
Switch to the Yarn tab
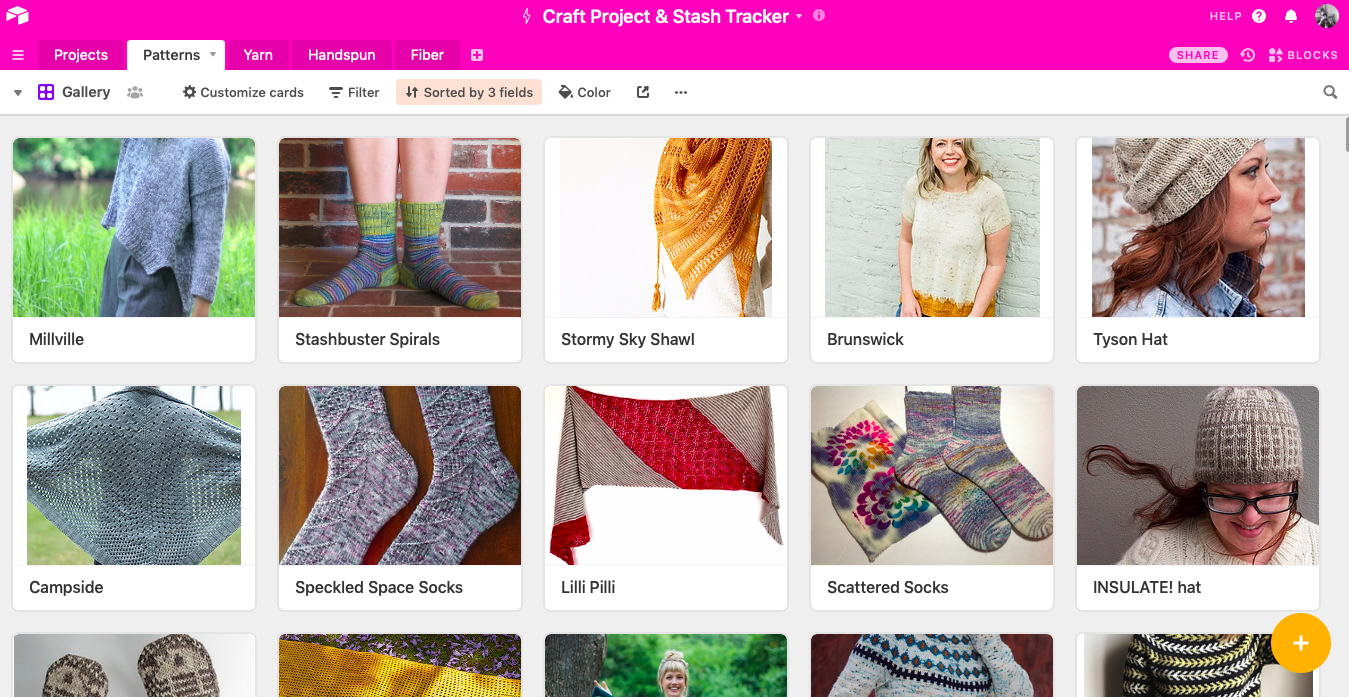pyautogui.click(x=258, y=55)
